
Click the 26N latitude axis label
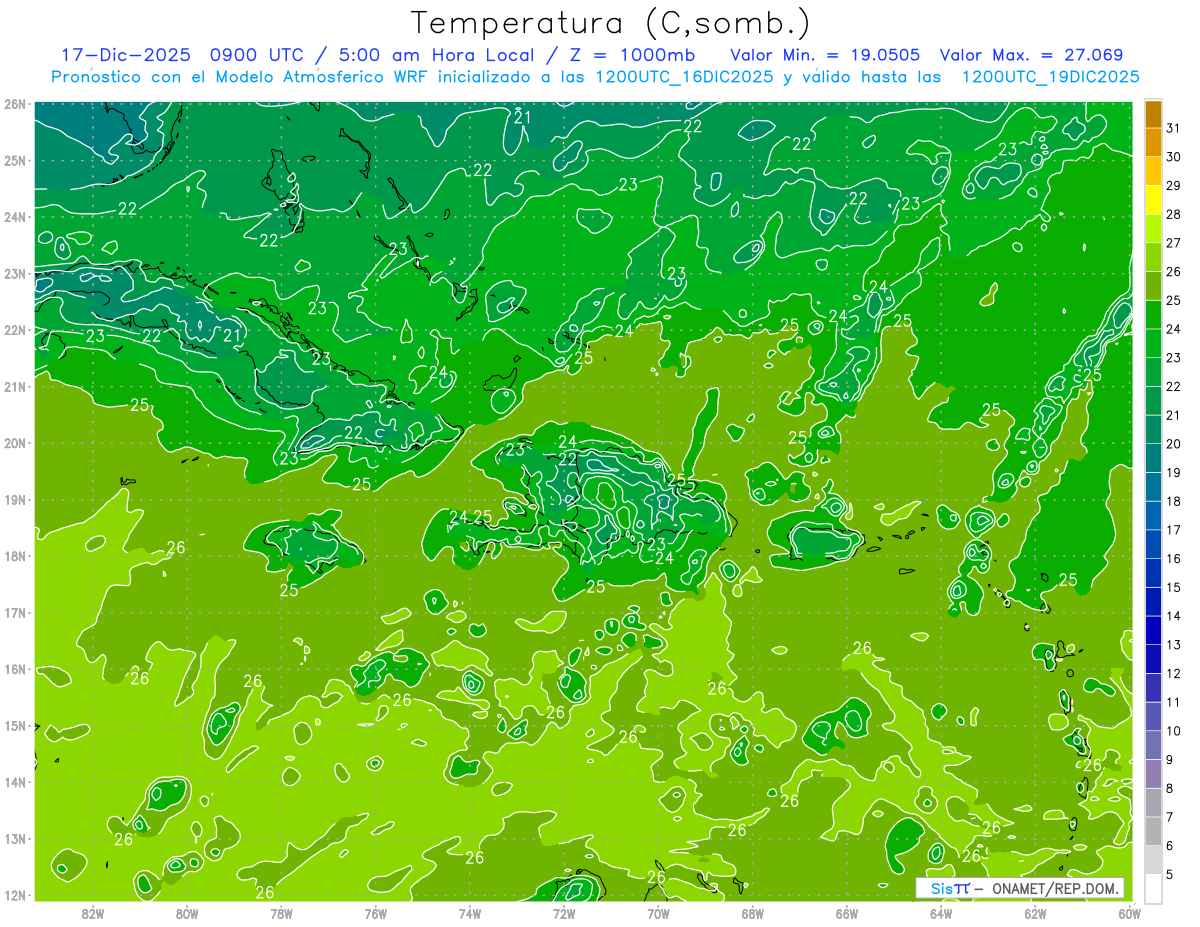coord(14,104)
